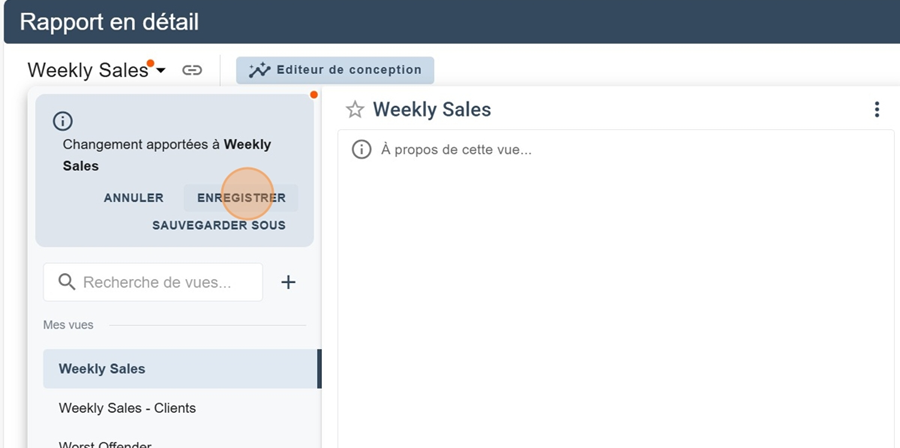
Task: Select the Weekly Sales - Clients view
Action: 127,408
